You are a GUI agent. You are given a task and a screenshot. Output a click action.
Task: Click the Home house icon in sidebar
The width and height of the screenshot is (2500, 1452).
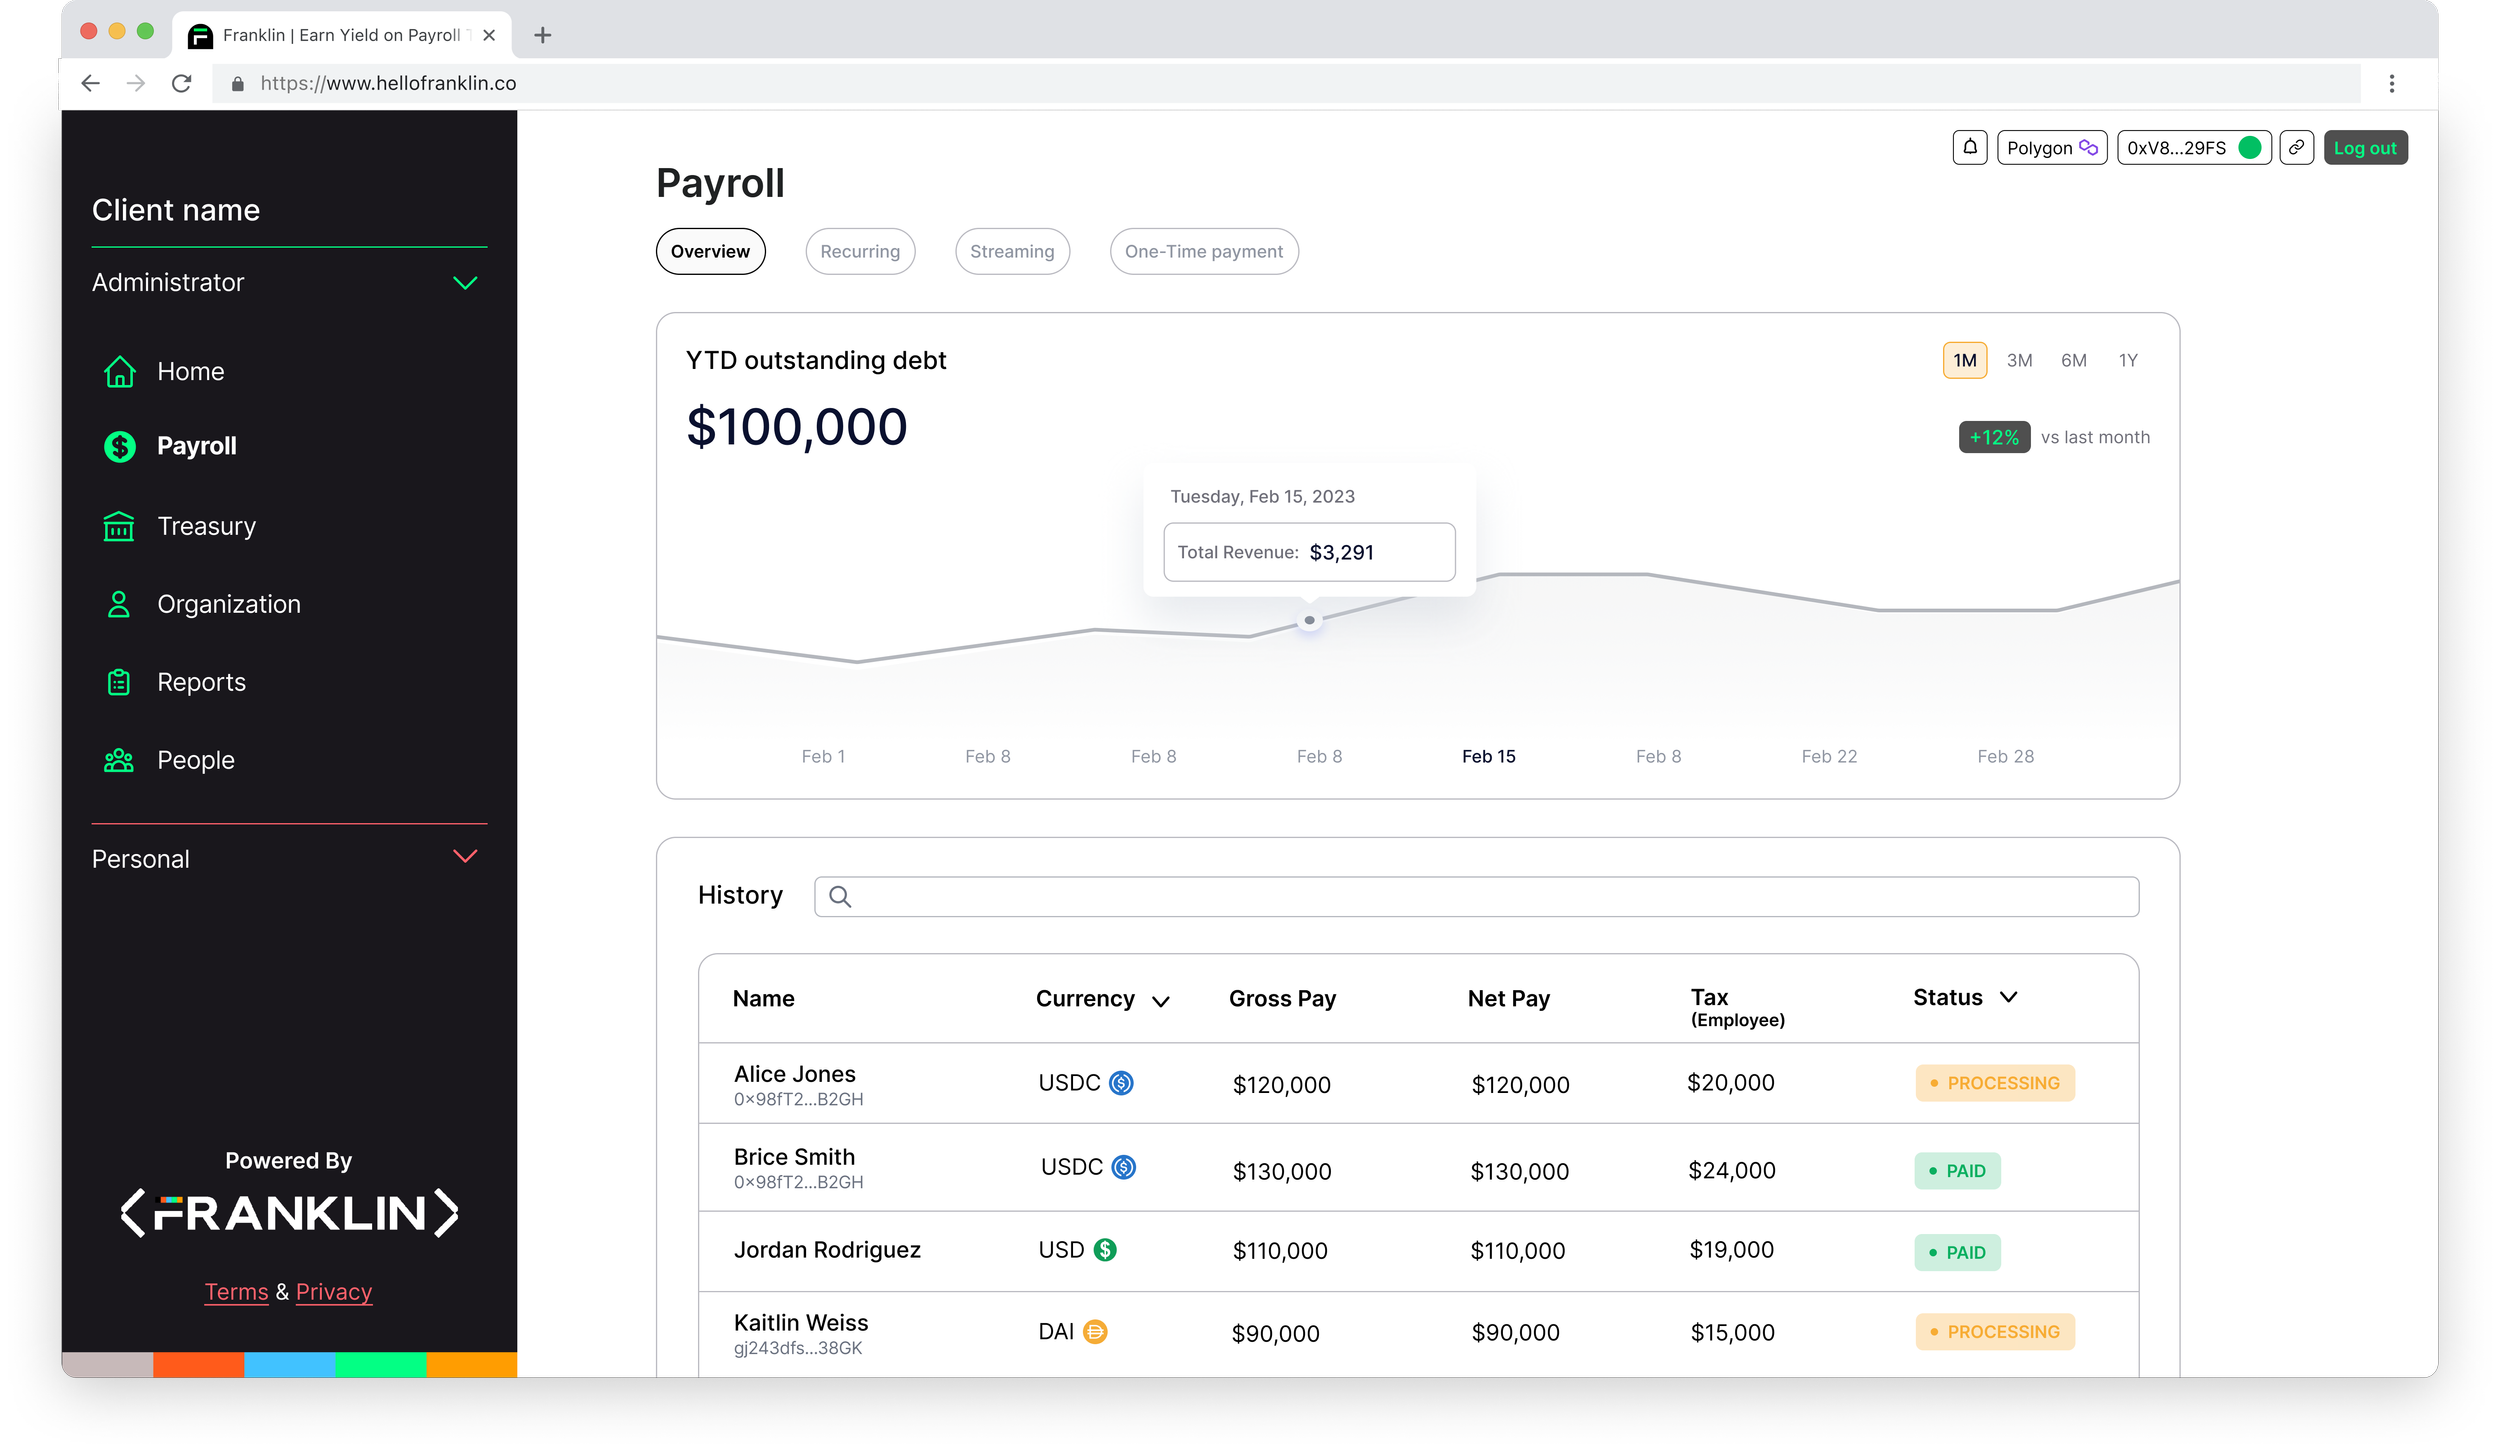coord(120,372)
